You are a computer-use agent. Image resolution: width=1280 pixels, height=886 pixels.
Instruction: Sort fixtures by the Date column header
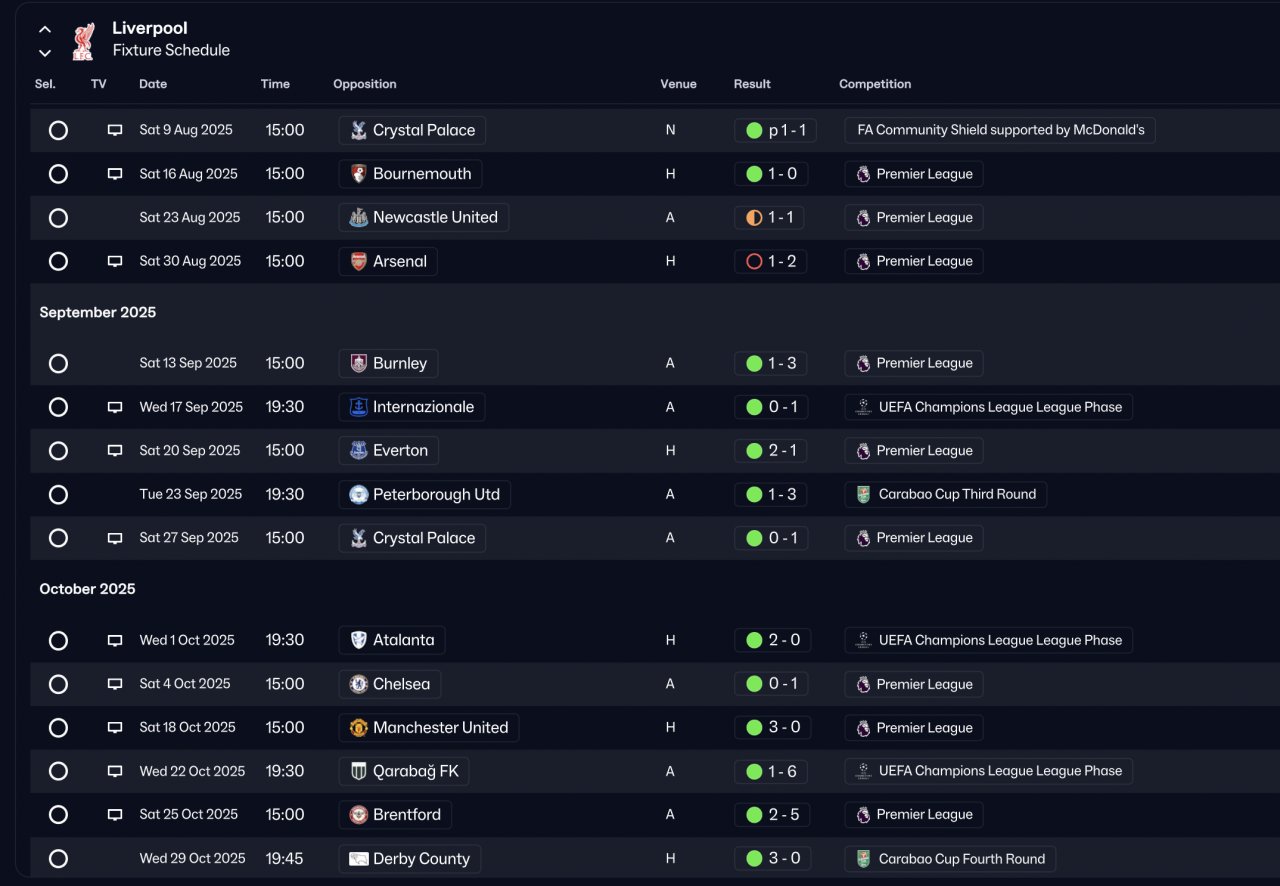(x=153, y=84)
